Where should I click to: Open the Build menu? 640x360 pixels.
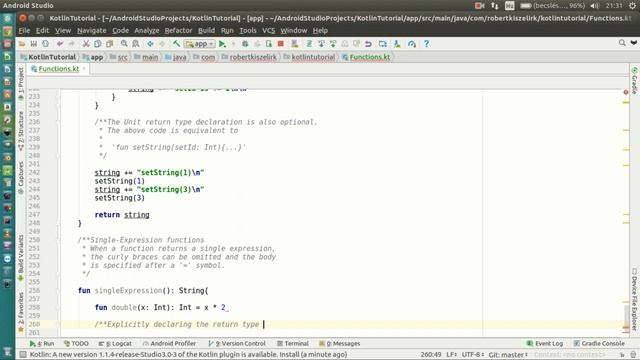(206, 31)
